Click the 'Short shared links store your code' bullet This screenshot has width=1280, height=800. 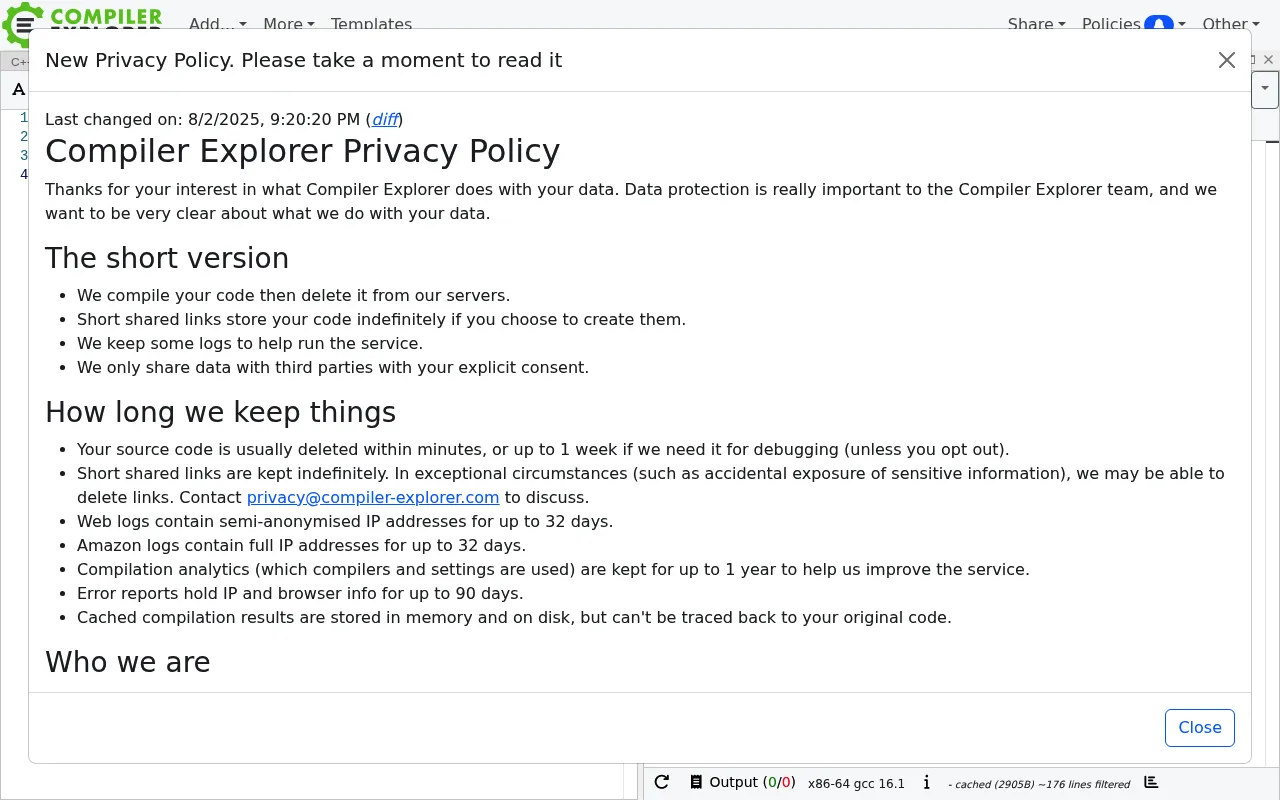tap(381, 319)
